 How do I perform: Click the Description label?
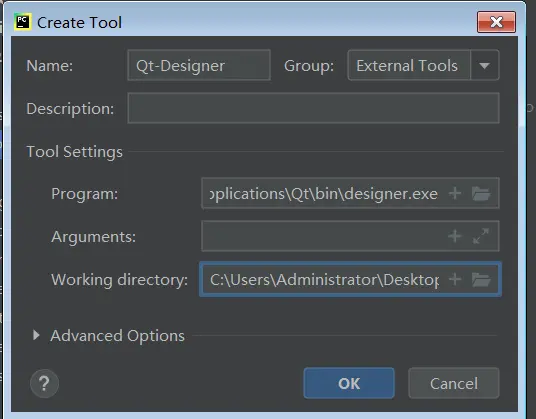pos(70,109)
